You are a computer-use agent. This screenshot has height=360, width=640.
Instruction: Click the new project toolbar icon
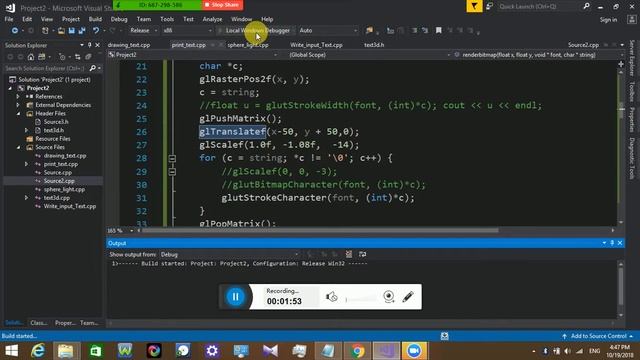pyautogui.click(x=45, y=31)
